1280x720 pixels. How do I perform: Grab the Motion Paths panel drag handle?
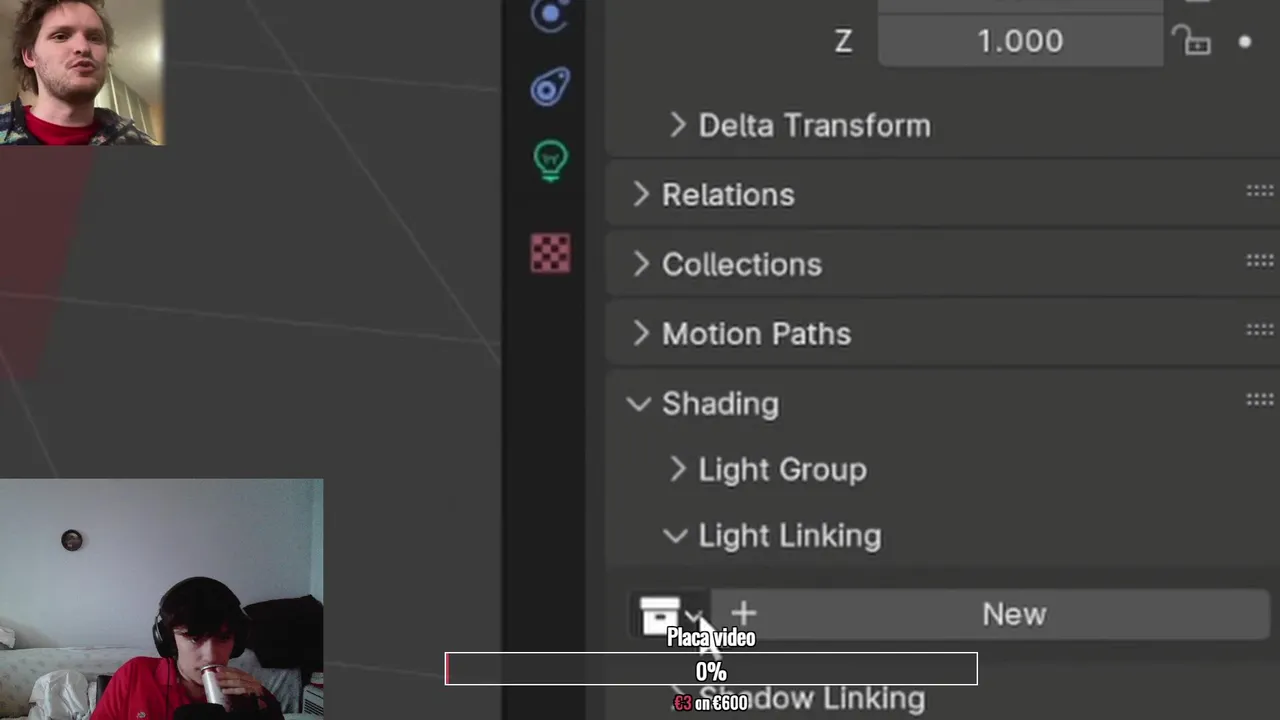(x=1260, y=330)
